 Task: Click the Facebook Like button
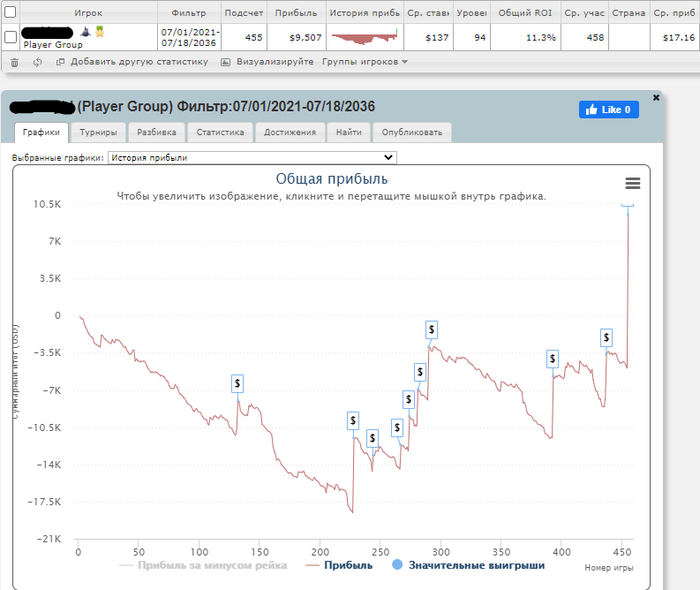point(609,110)
